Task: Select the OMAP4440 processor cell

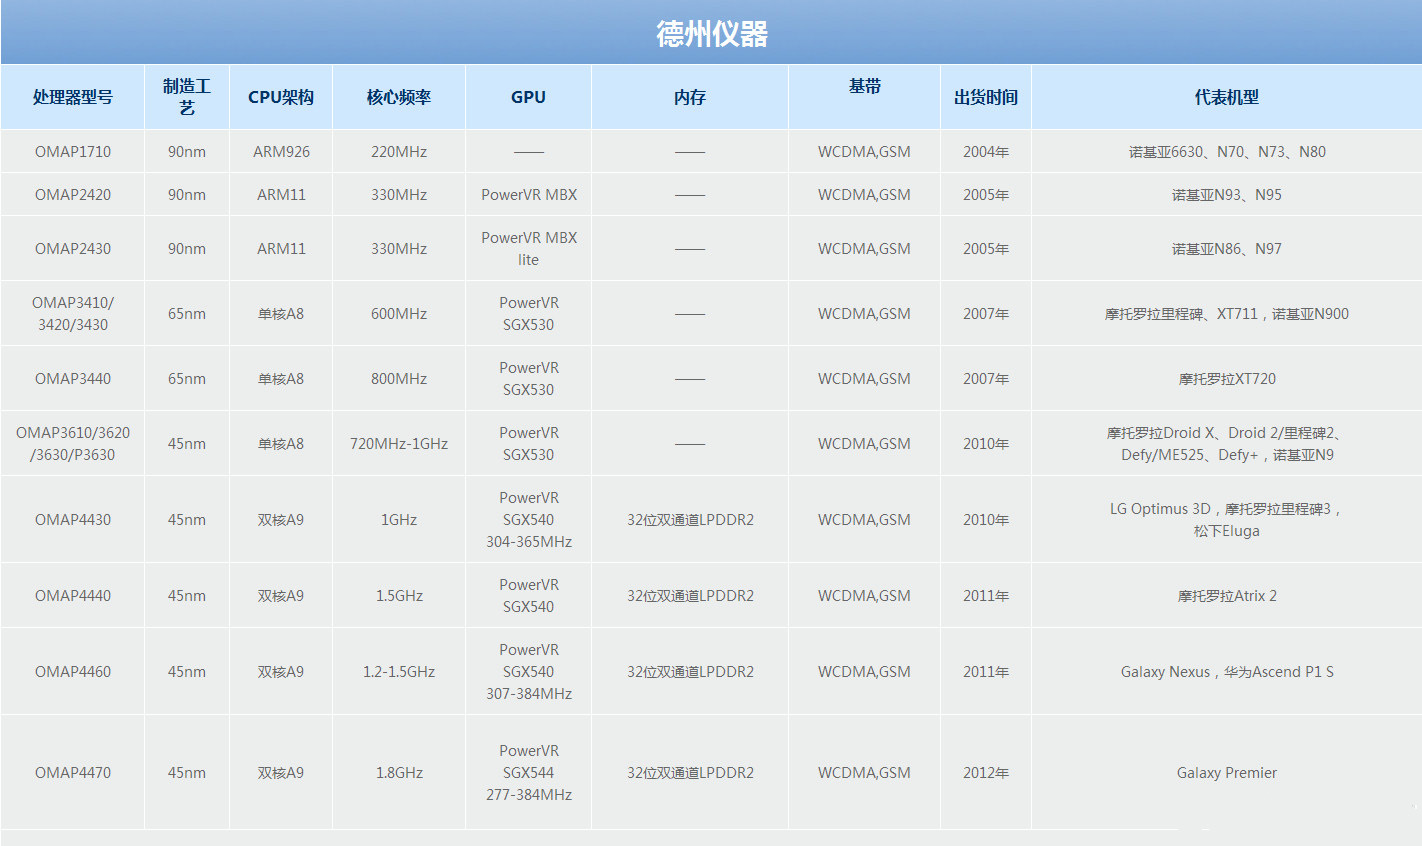Action: point(72,596)
